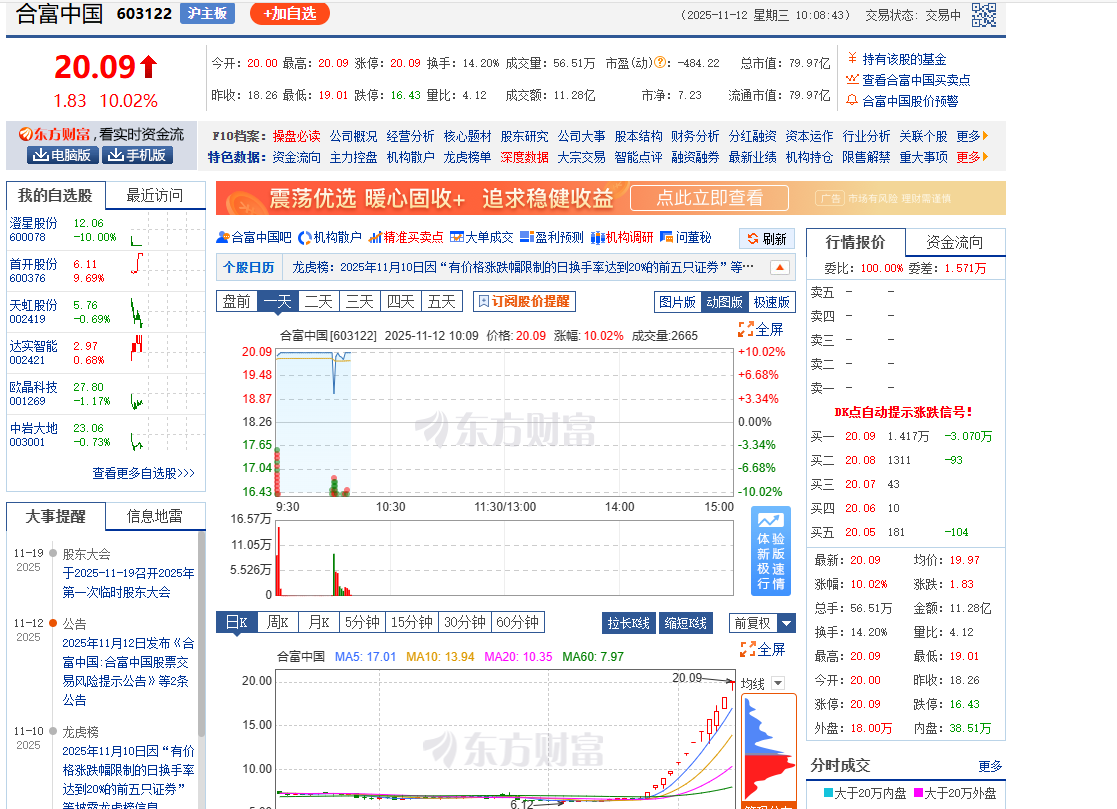1117x809 pixels.
Task: Click the 震荡优选 ad 点此立即查看 button
Action: tap(709, 198)
